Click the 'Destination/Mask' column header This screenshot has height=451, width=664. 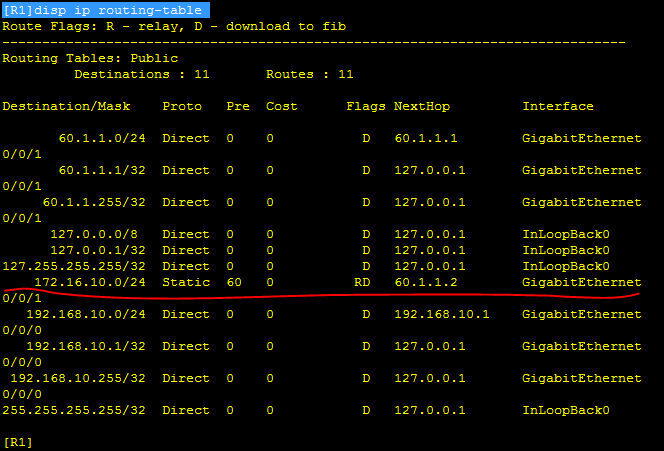click(x=66, y=106)
